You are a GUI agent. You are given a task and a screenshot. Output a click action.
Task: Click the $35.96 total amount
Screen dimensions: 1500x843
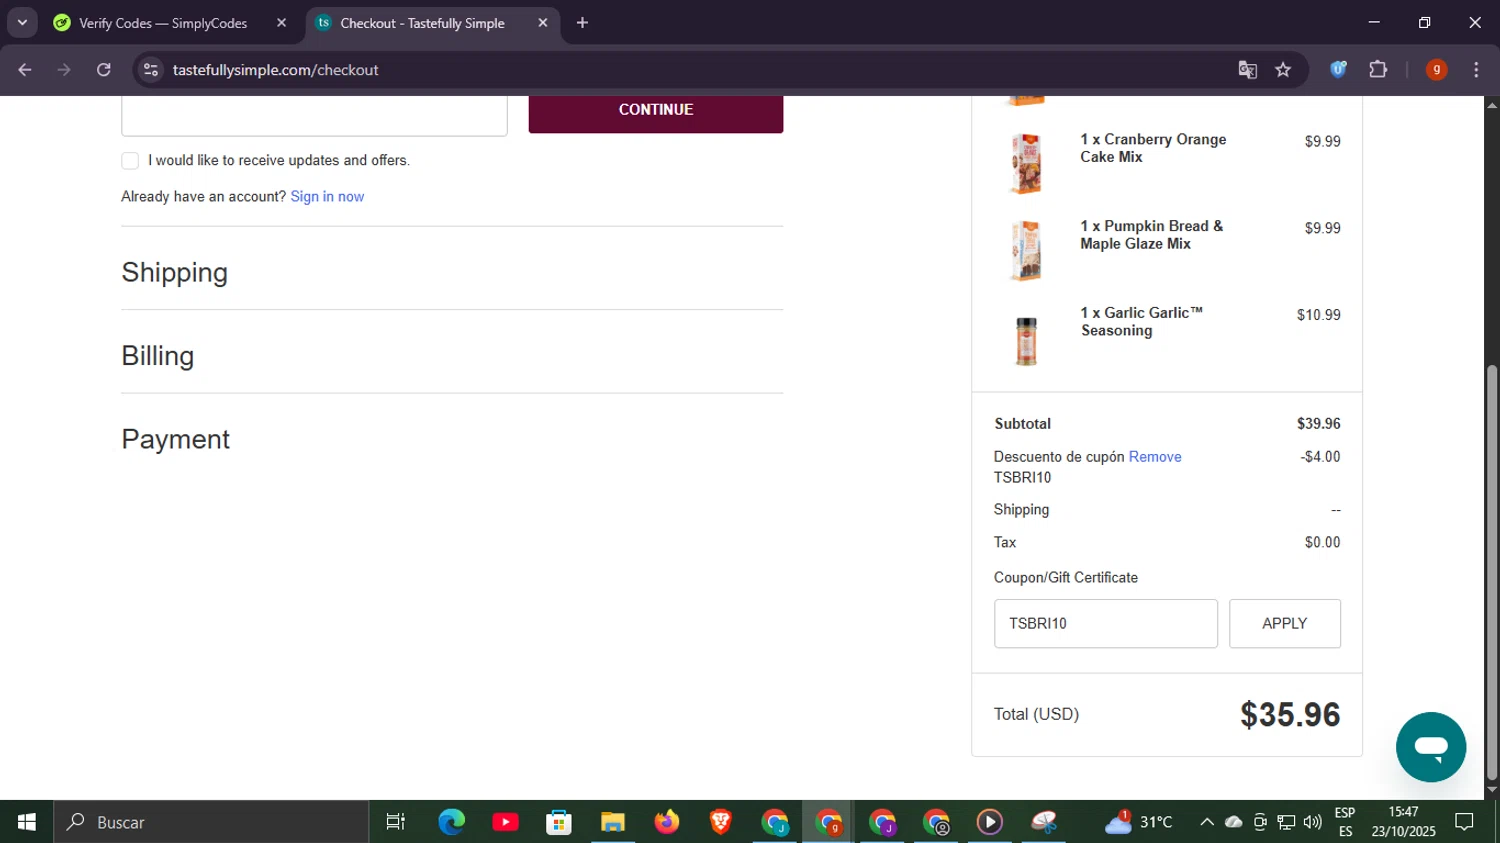point(1290,715)
